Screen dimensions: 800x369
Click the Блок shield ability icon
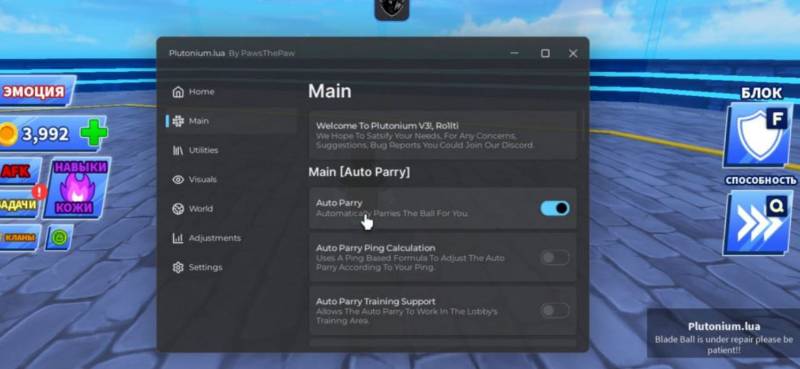click(x=758, y=135)
